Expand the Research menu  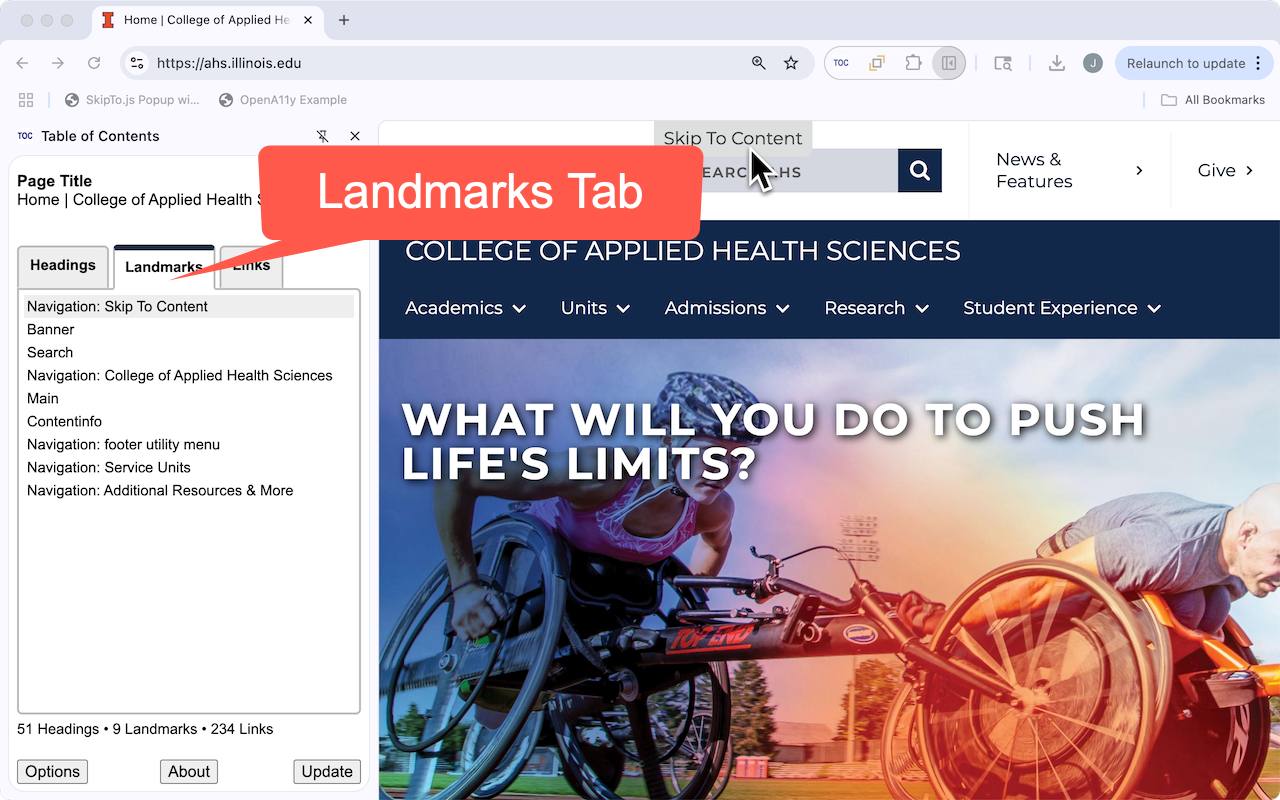876,308
